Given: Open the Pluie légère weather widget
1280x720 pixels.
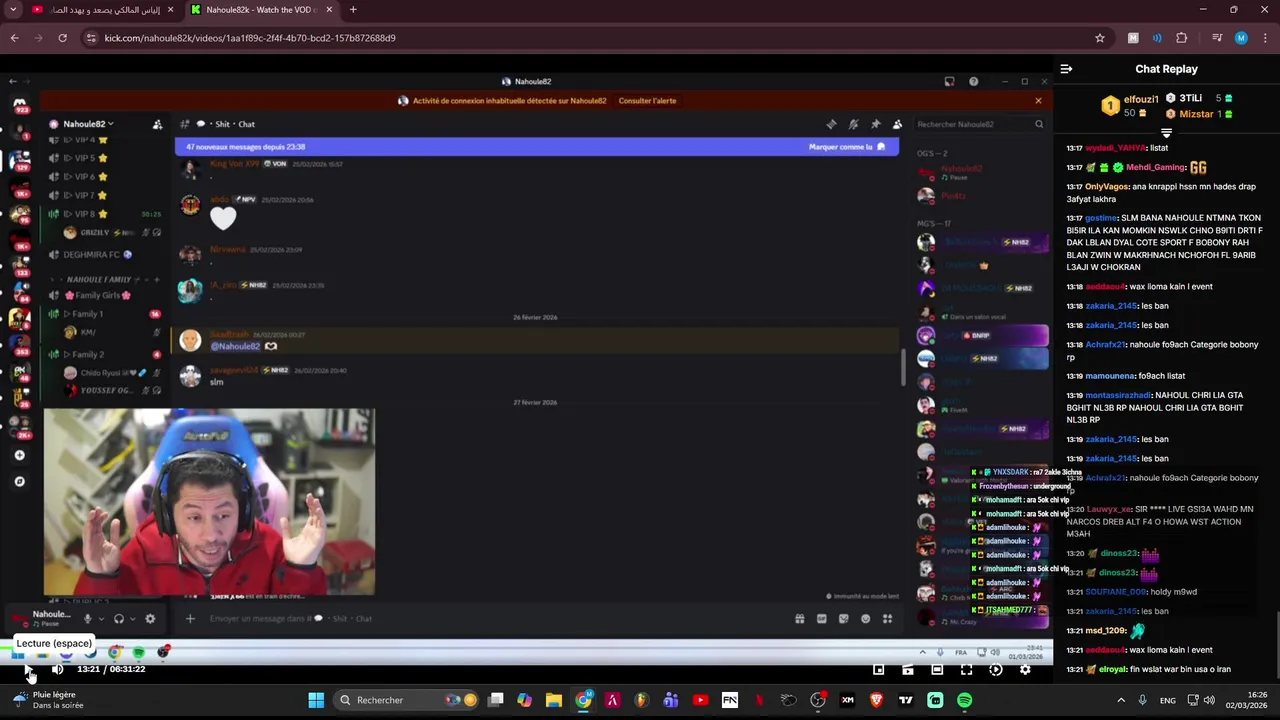Looking at the screenshot, I should tap(48, 700).
